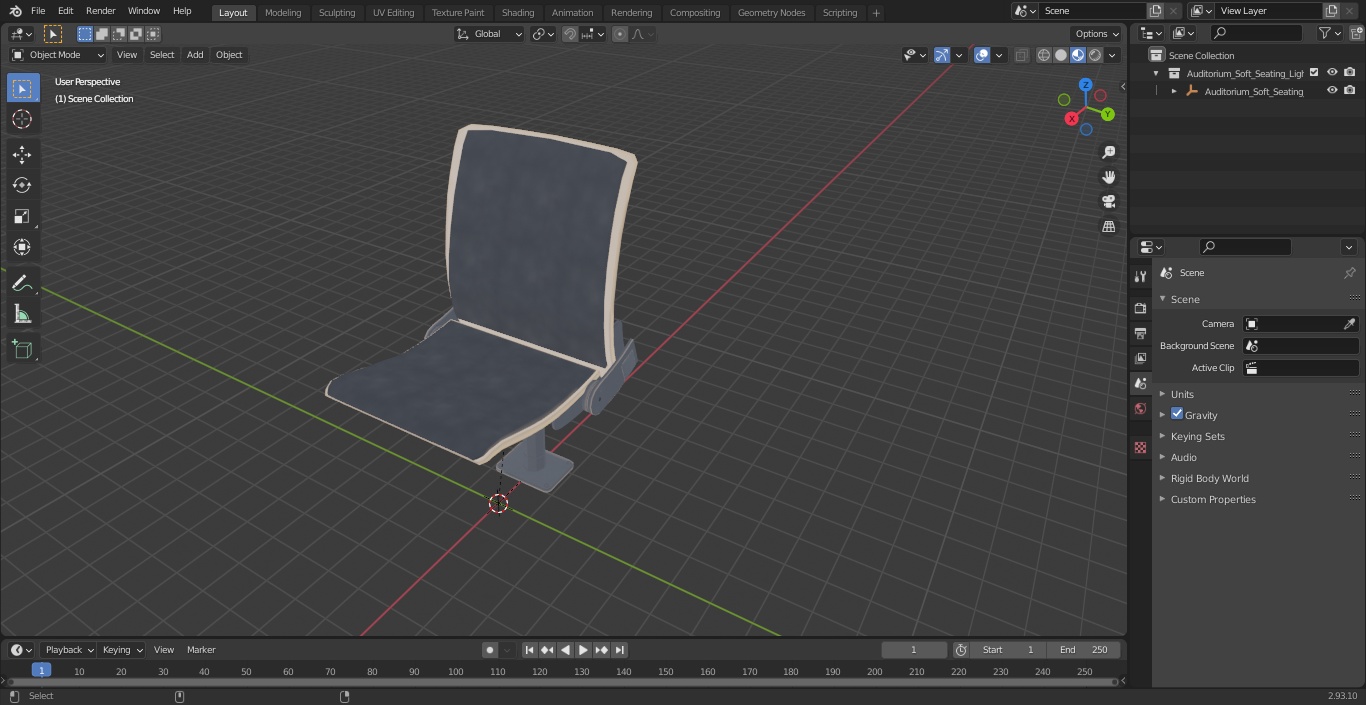
Task: Switch to the Sculpting workspace tab
Action: coord(337,13)
